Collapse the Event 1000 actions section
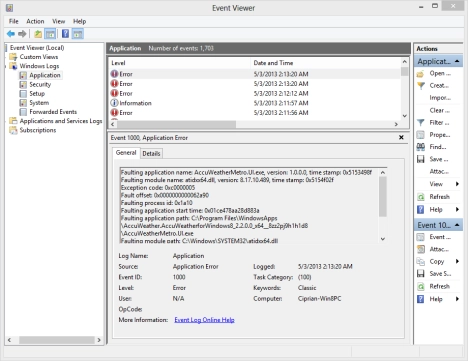The width and height of the screenshot is (468, 361). click(457, 225)
